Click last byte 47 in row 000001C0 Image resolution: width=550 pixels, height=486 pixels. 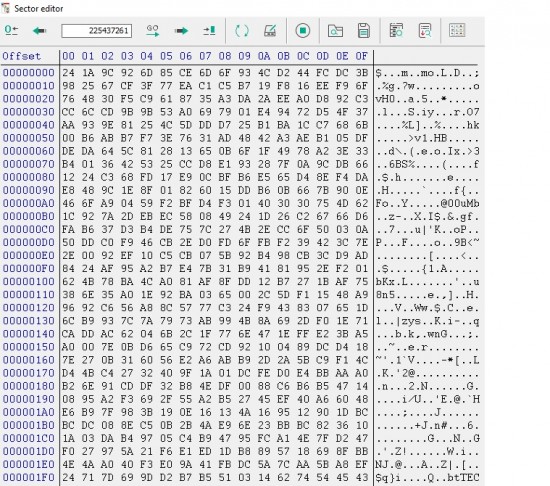click(x=361, y=438)
